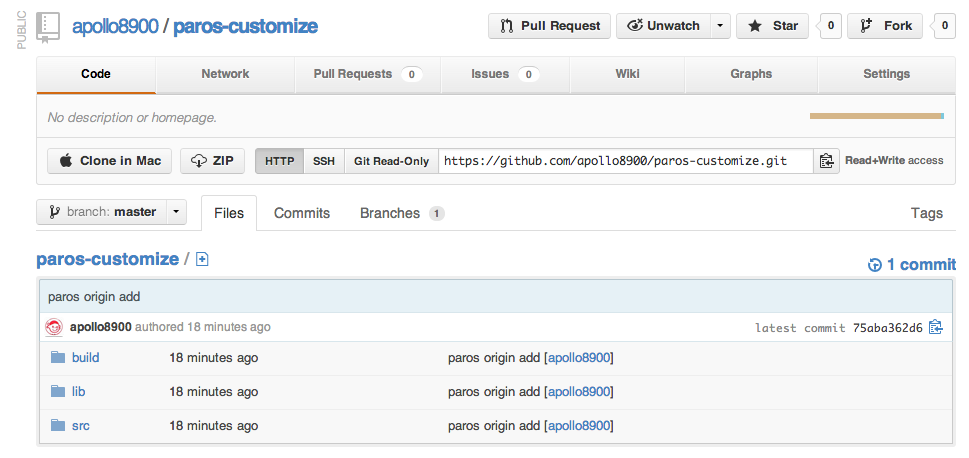
Task: Switch clone URL to SSH
Action: [x=324, y=161]
